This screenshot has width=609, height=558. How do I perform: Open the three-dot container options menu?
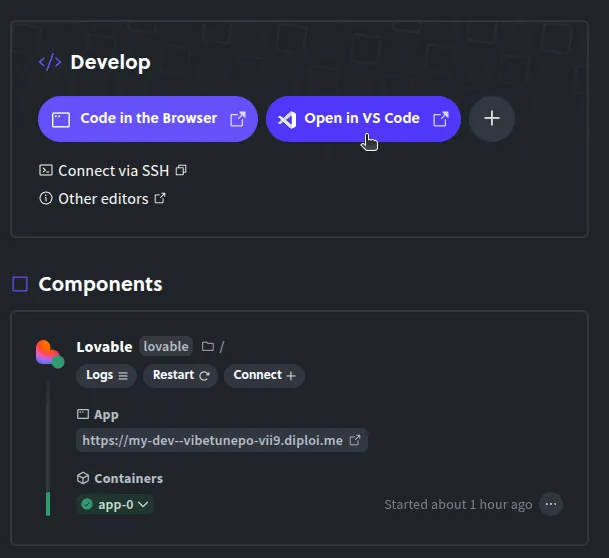coord(551,504)
